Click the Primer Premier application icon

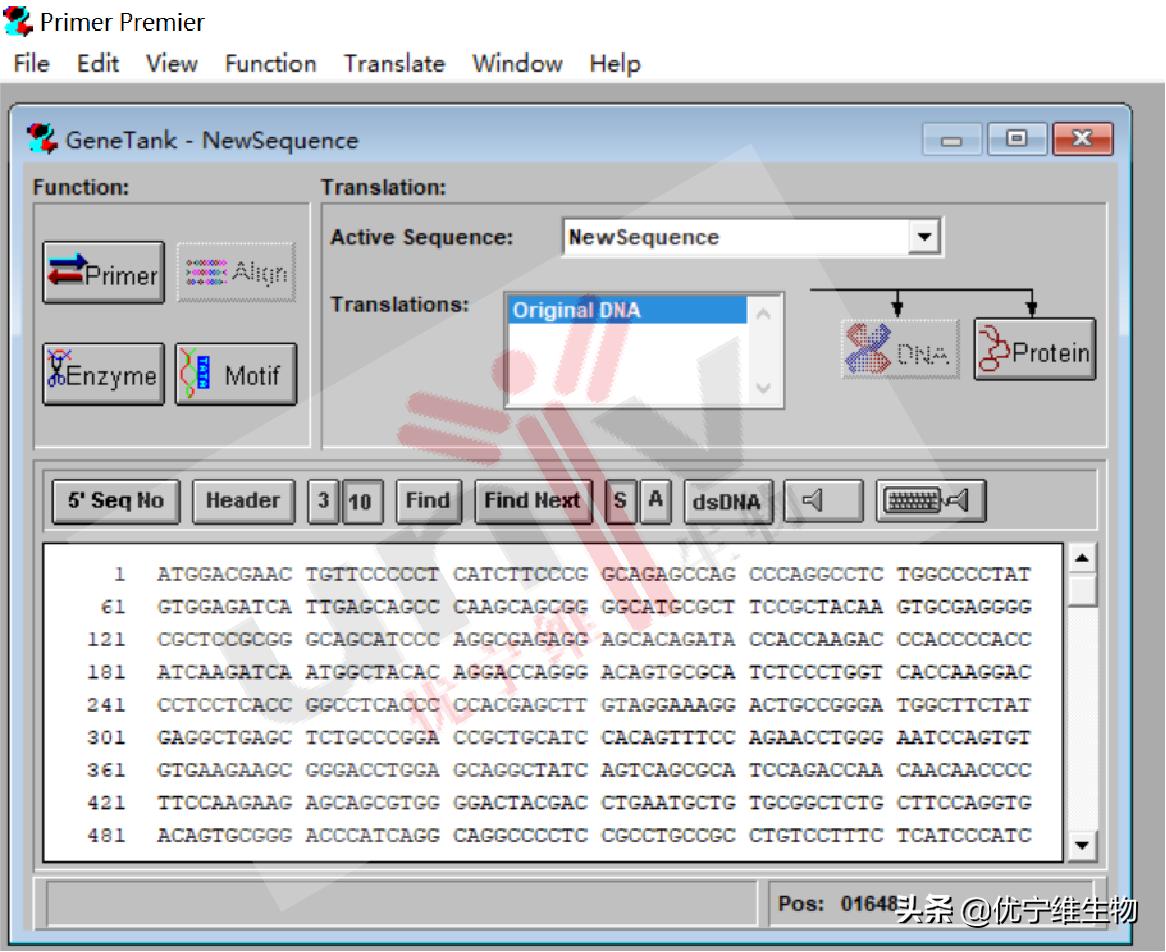[18, 21]
